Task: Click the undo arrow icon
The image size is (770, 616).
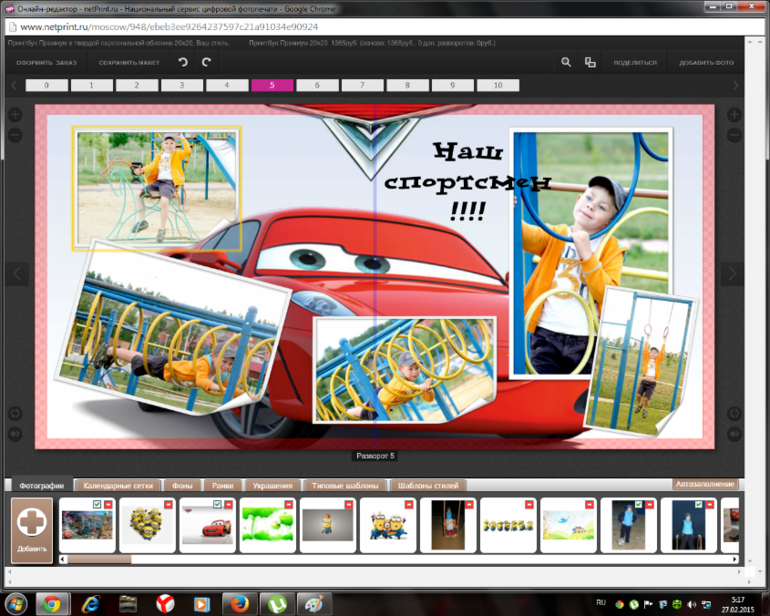Action: pos(183,62)
